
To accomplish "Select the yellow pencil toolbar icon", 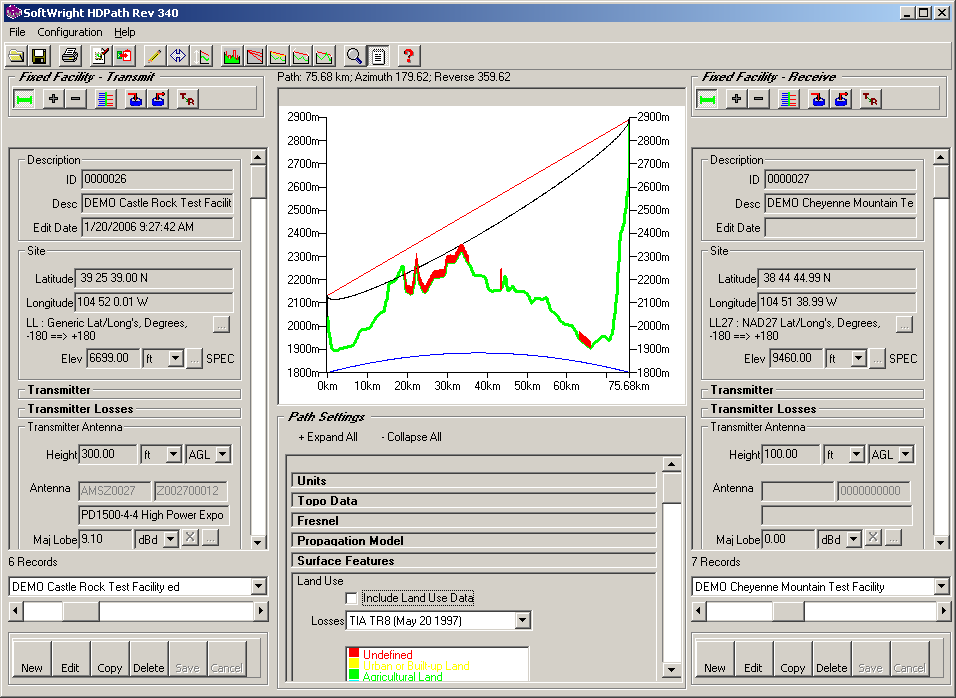I will coord(154,56).
